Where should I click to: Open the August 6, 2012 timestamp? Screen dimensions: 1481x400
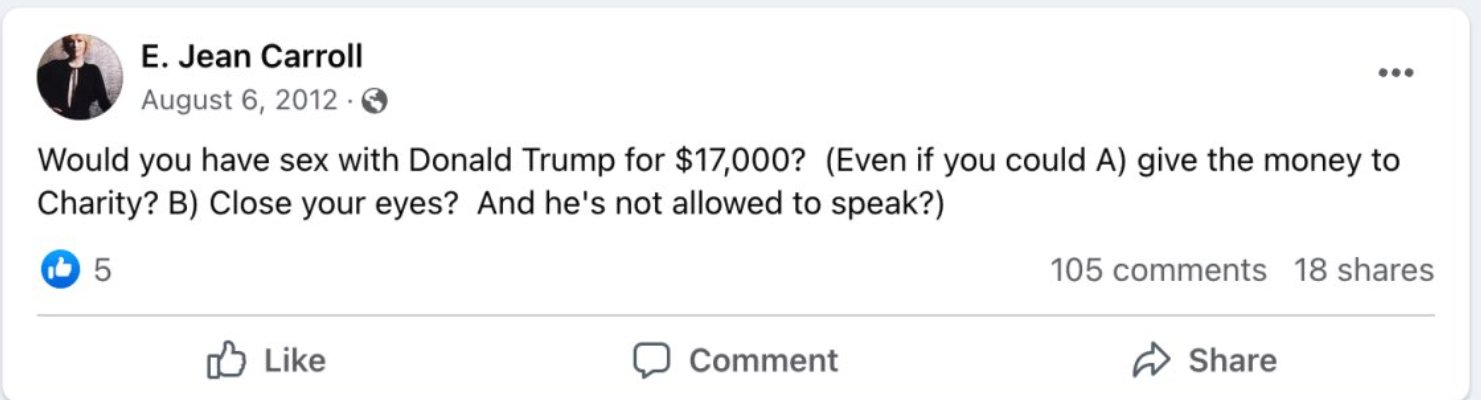(240, 101)
